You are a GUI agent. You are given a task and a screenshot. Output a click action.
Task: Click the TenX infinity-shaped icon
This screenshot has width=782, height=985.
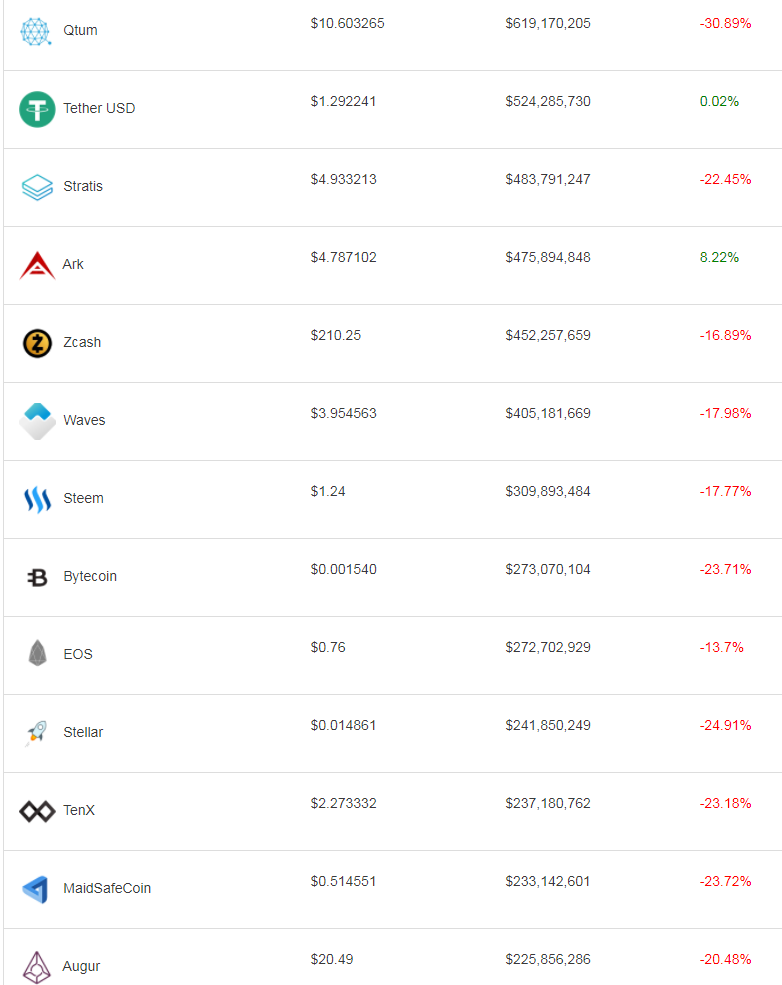[37, 811]
